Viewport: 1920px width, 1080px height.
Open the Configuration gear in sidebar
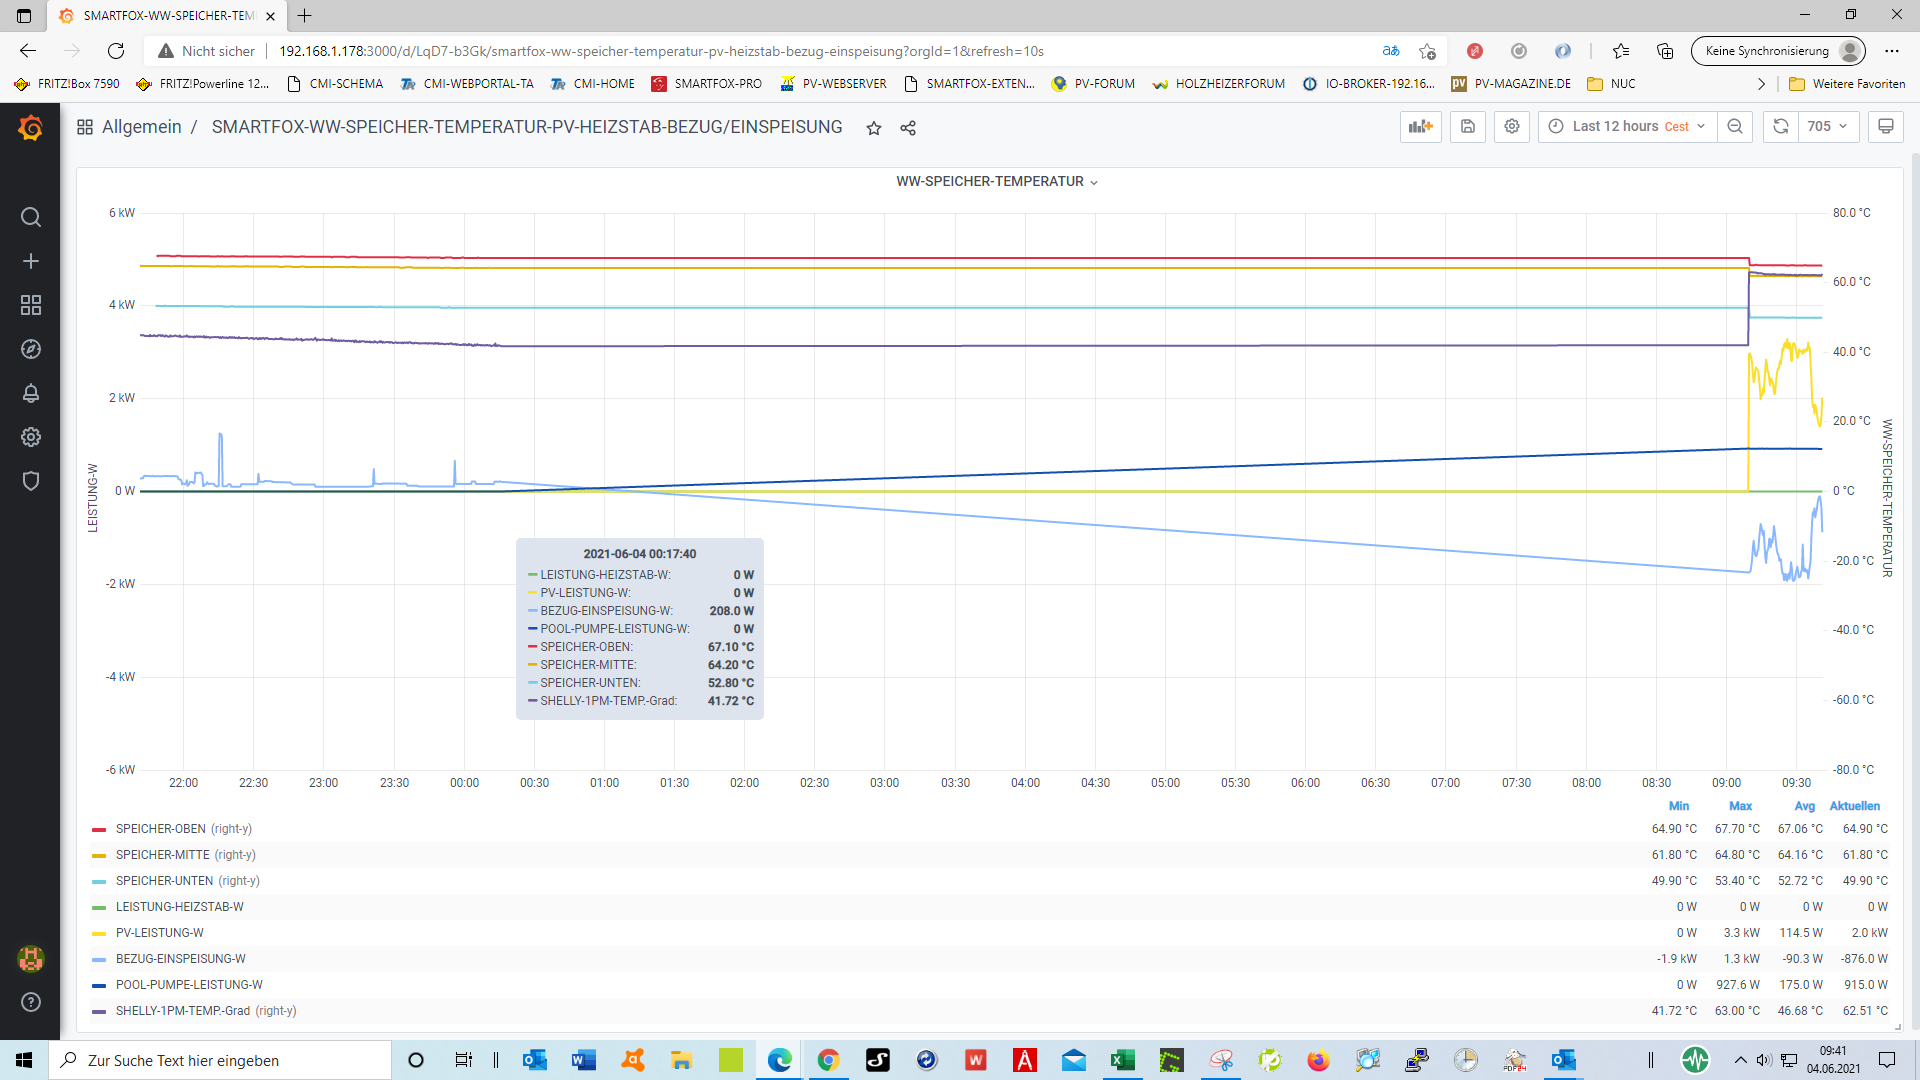(30, 437)
